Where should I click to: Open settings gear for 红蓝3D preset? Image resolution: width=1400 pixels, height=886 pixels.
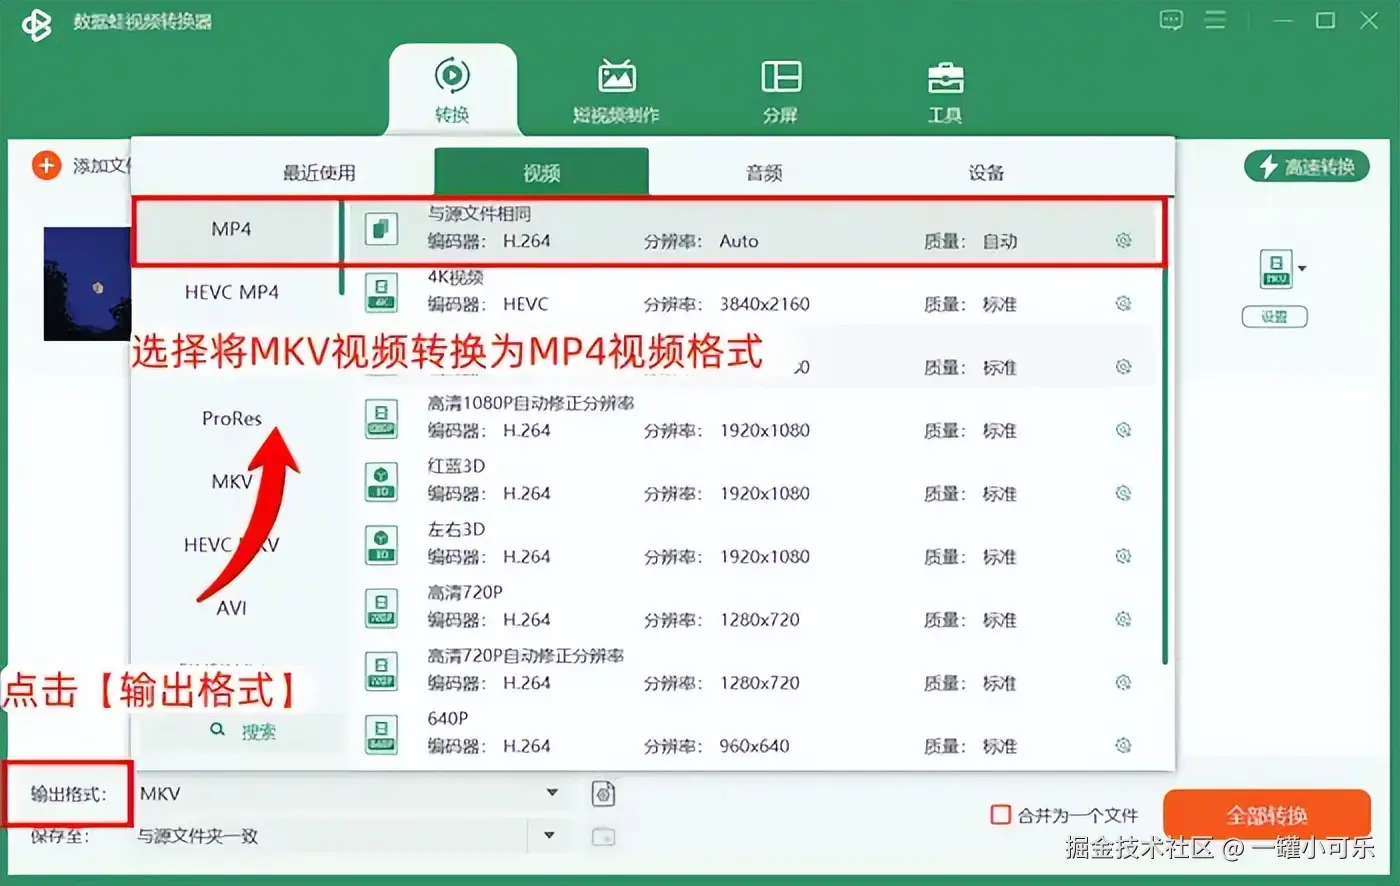pyautogui.click(x=1123, y=493)
